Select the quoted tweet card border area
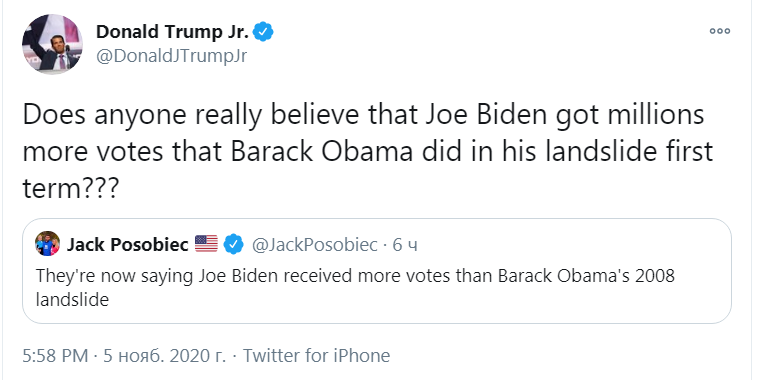 377,271
